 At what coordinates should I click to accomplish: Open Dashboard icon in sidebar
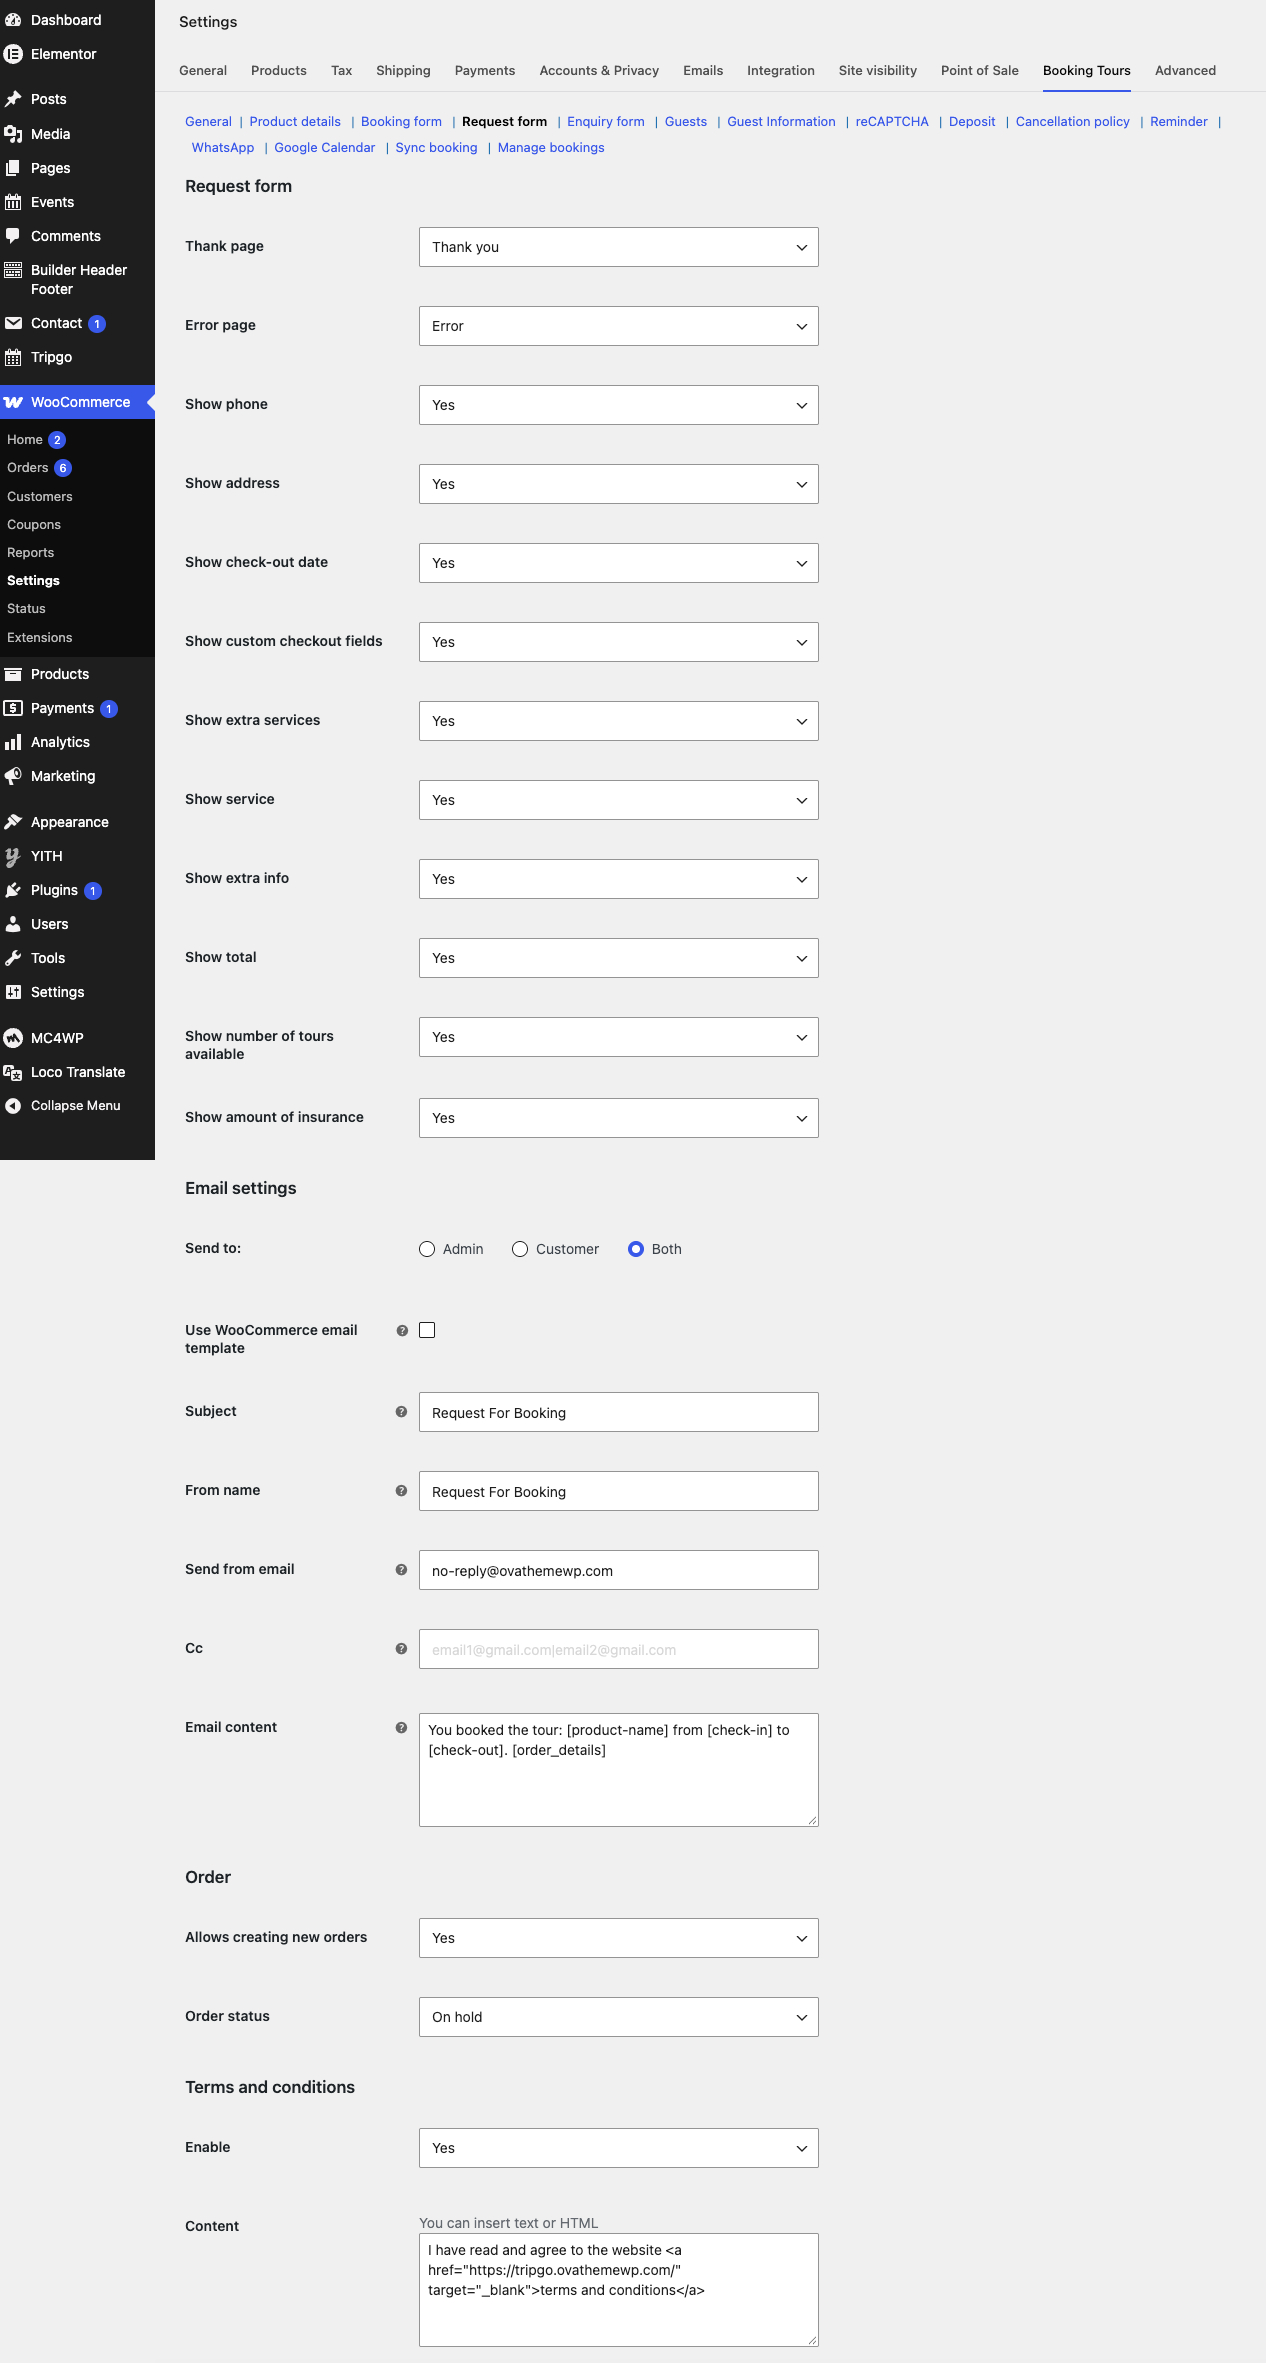[13, 20]
